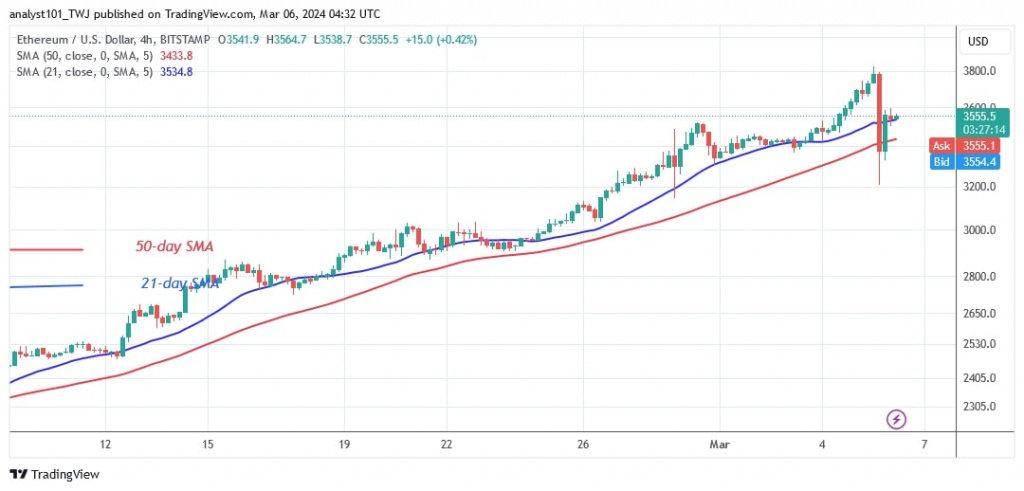
Task: Click the red 50-day SMA sample line
Action: pos(46,249)
